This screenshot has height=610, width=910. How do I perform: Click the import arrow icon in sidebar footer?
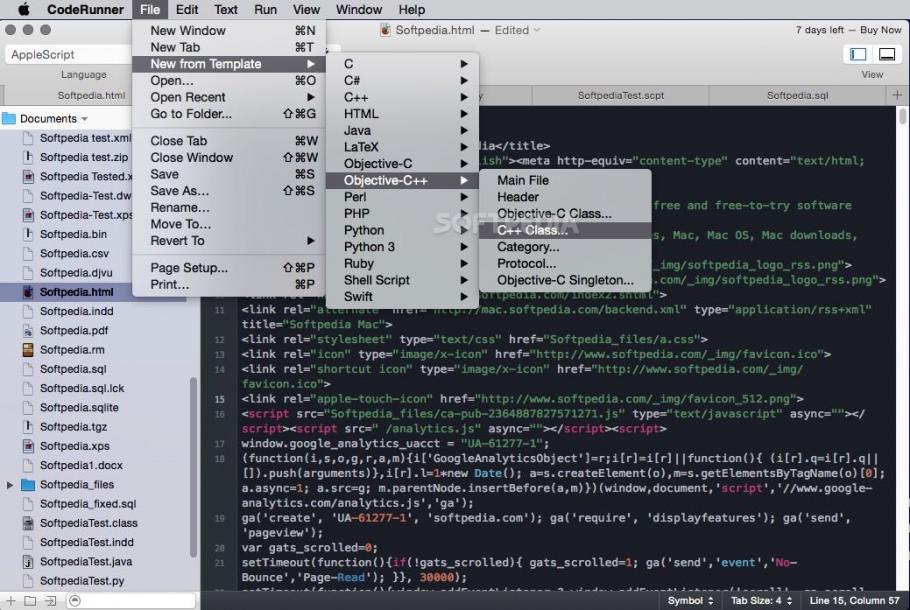pyautogui.click(x=50, y=601)
